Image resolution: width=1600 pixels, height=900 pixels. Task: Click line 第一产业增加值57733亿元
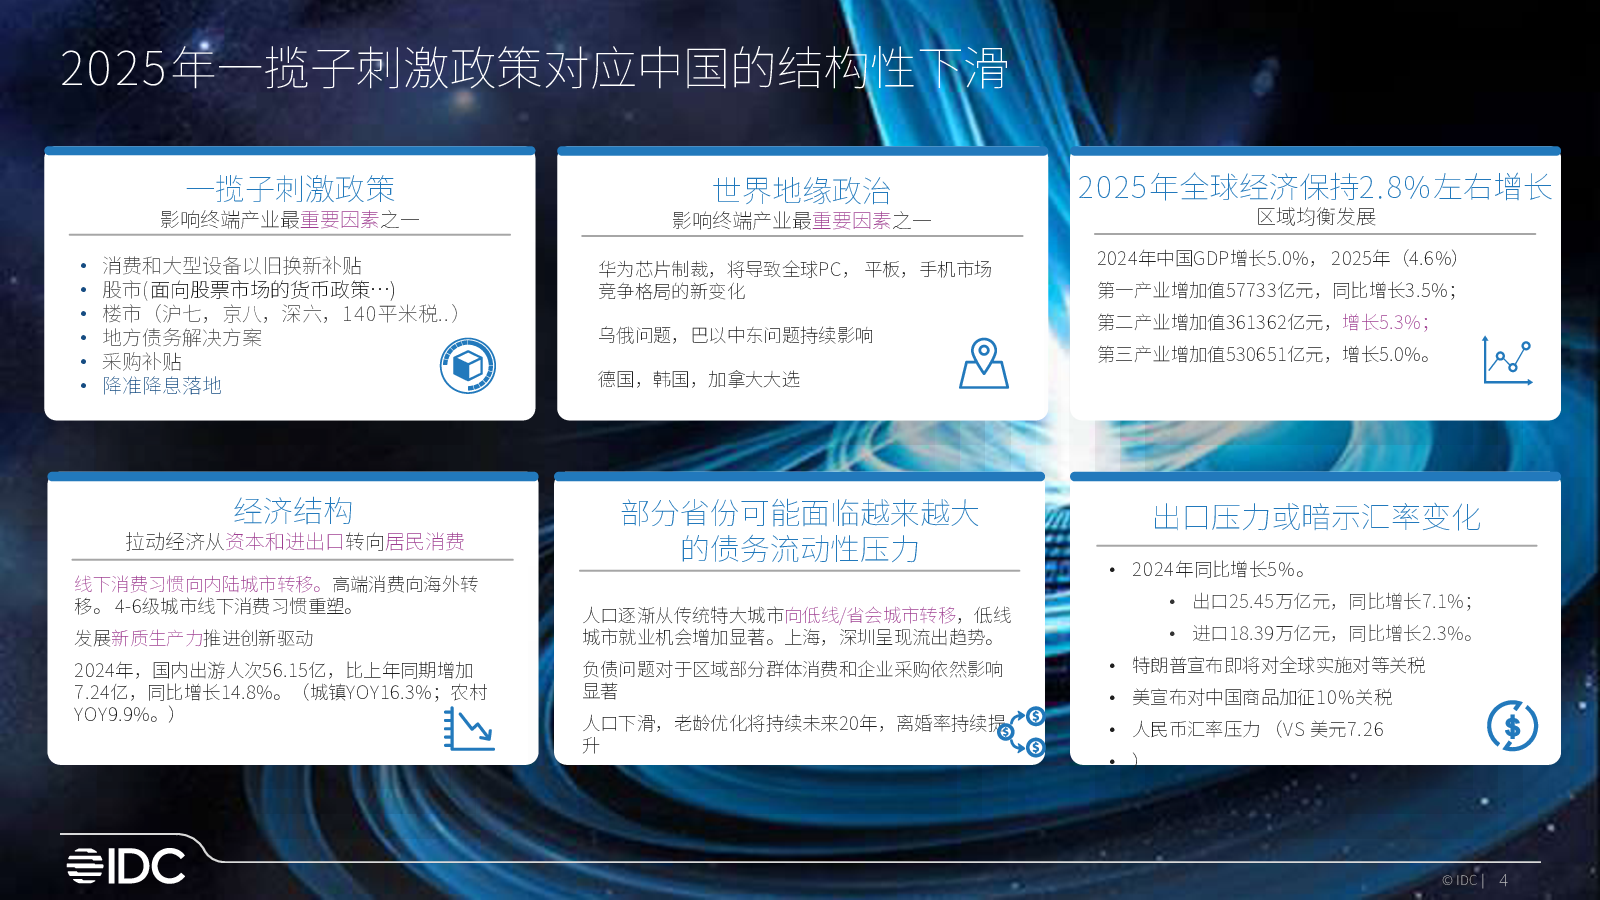[x=1277, y=291]
